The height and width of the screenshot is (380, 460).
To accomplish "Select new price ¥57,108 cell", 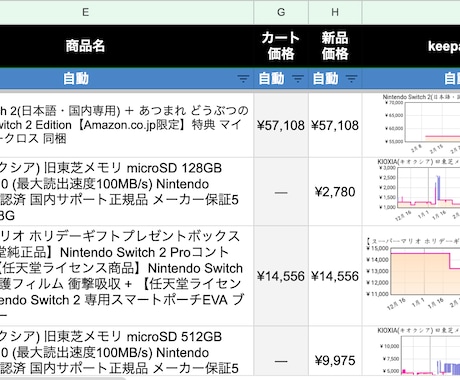I will coord(335,125).
